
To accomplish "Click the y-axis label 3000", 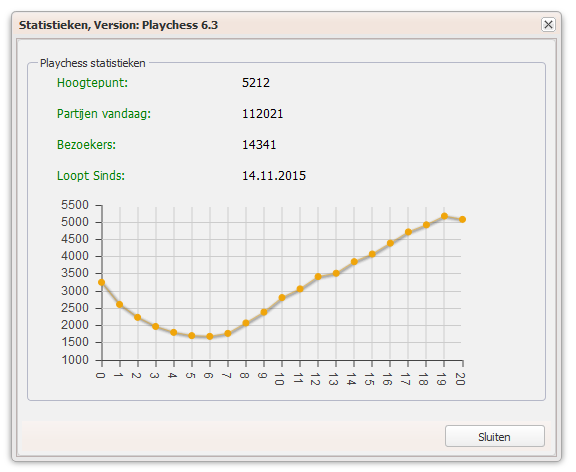I will [x=75, y=291].
